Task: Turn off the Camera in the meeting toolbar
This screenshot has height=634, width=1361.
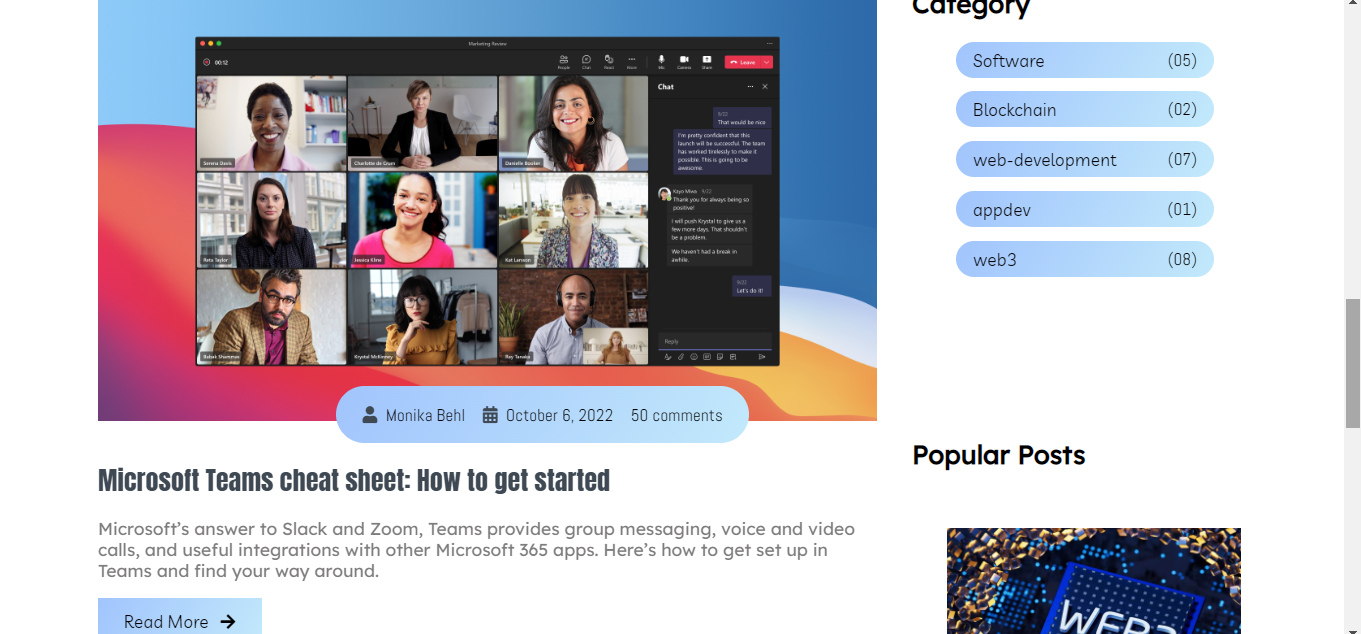Action: pyautogui.click(x=685, y=60)
